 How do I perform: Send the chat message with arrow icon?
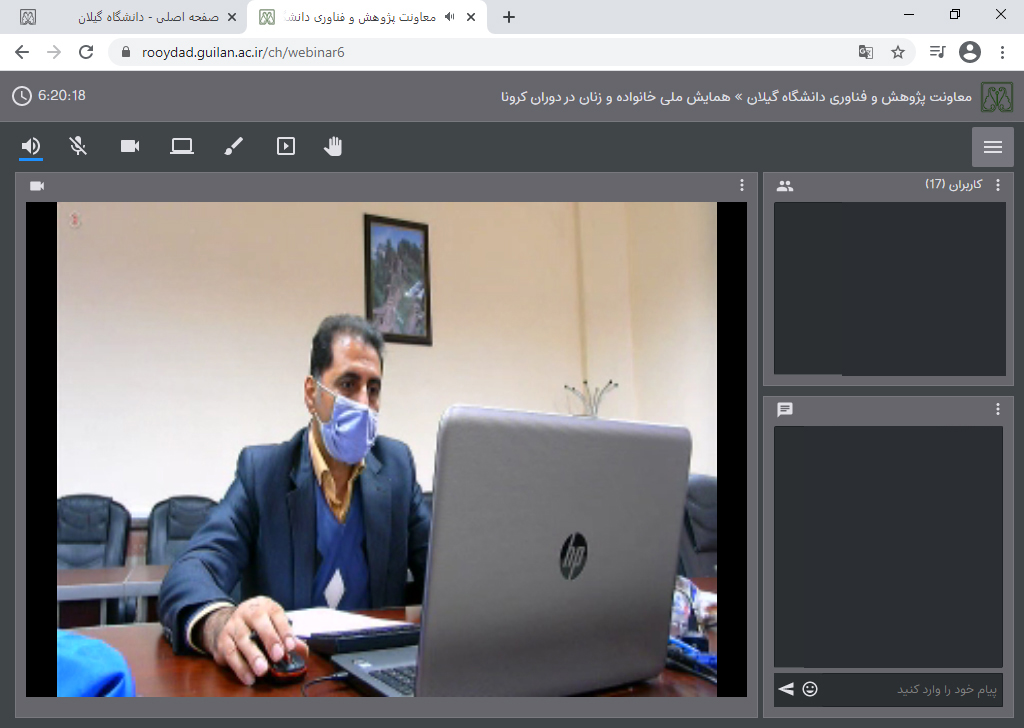coord(786,689)
